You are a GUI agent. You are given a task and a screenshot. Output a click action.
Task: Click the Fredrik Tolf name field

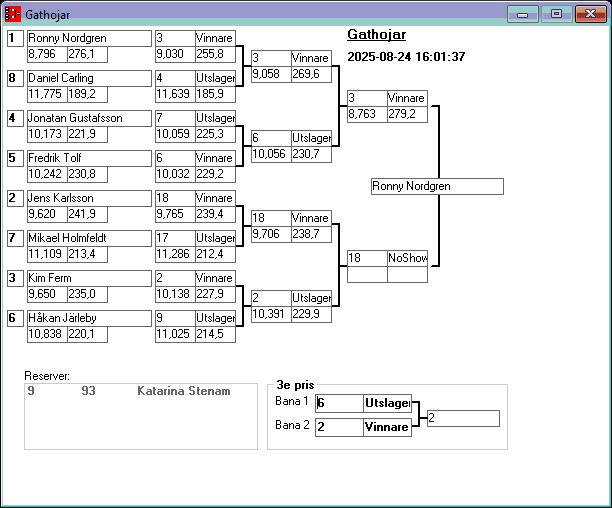point(89,158)
